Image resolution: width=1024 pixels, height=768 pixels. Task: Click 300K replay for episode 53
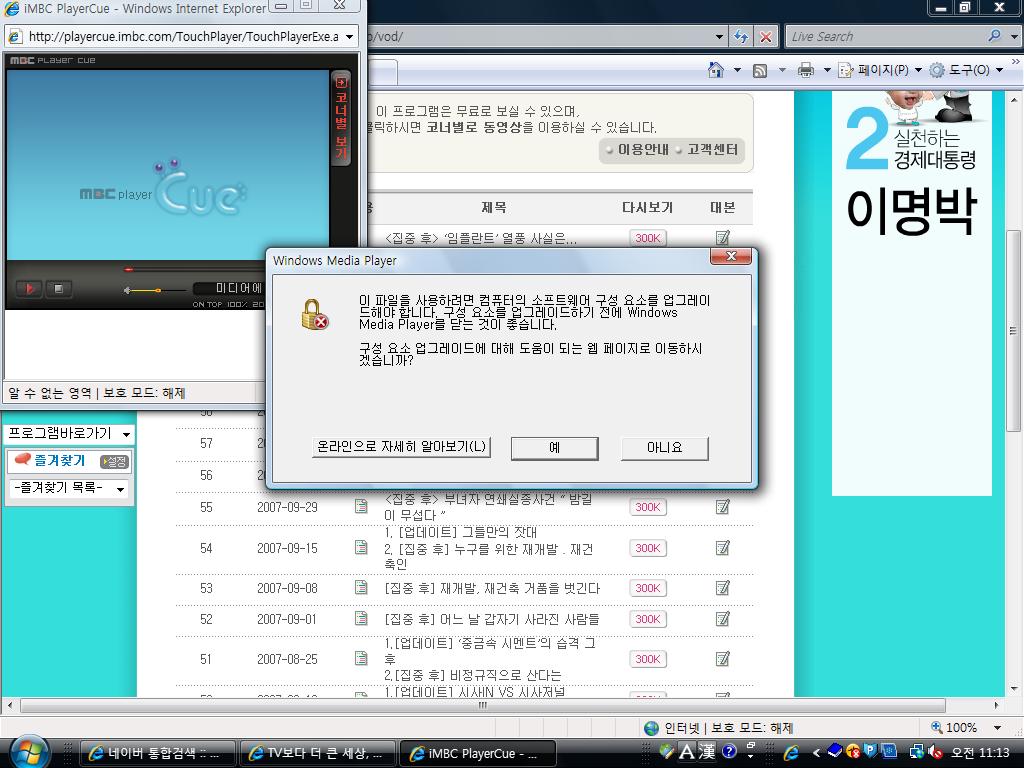coord(647,588)
